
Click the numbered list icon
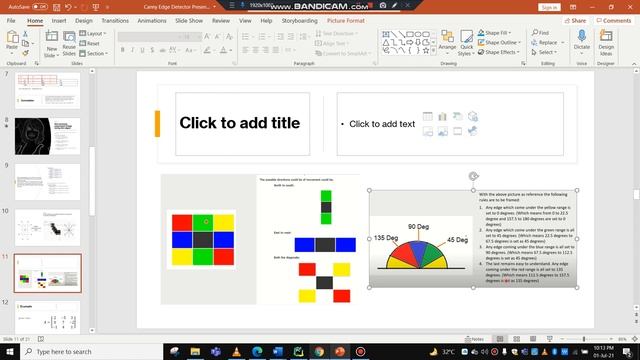click(262, 37)
